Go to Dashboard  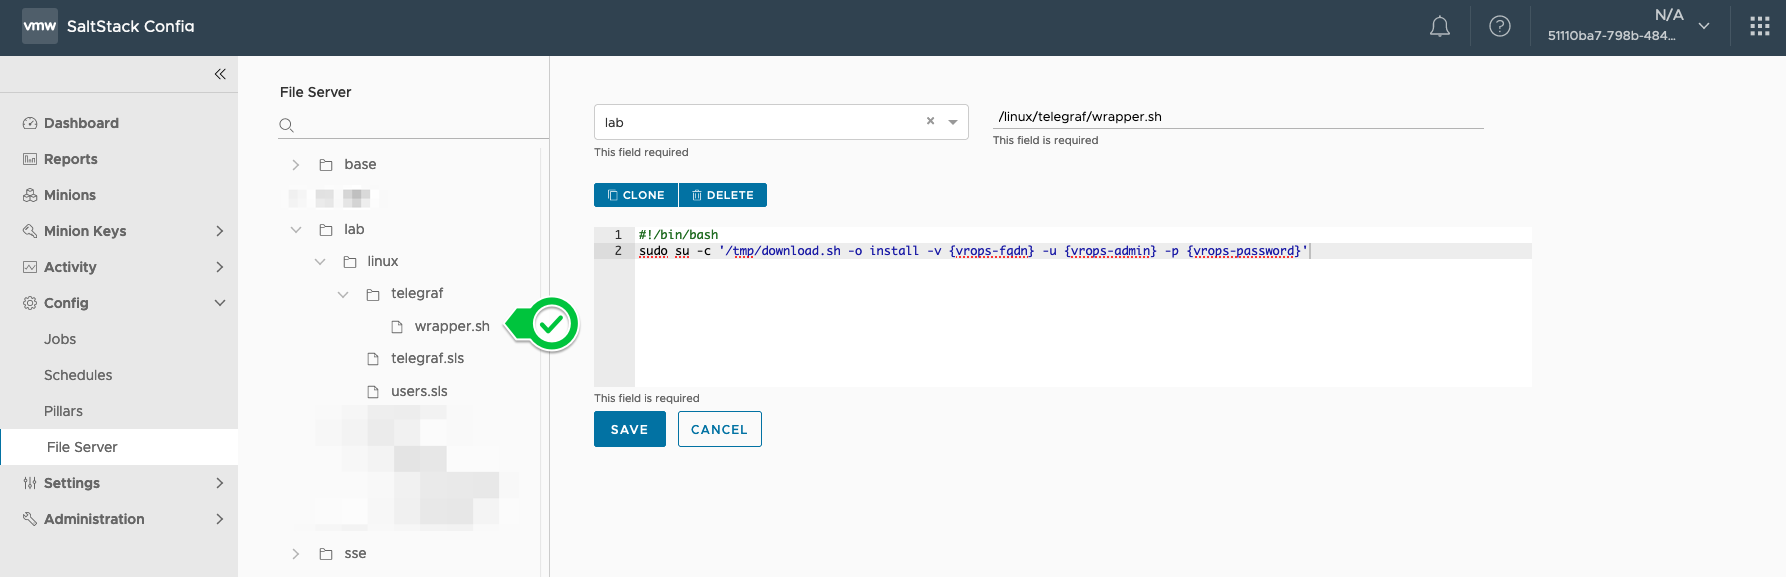81,123
